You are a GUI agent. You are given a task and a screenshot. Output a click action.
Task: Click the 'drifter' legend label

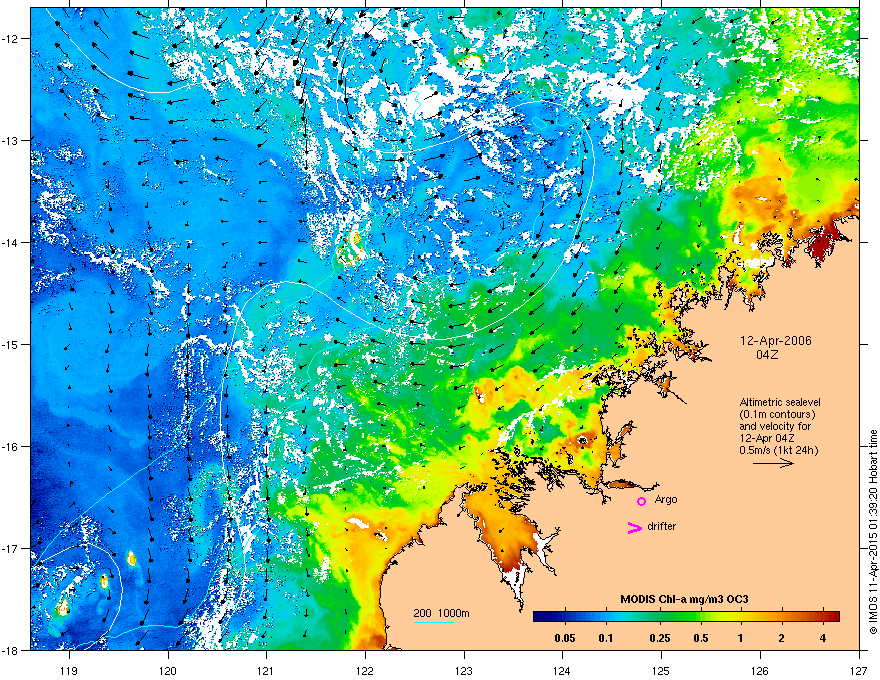click(x=661, y=526)
